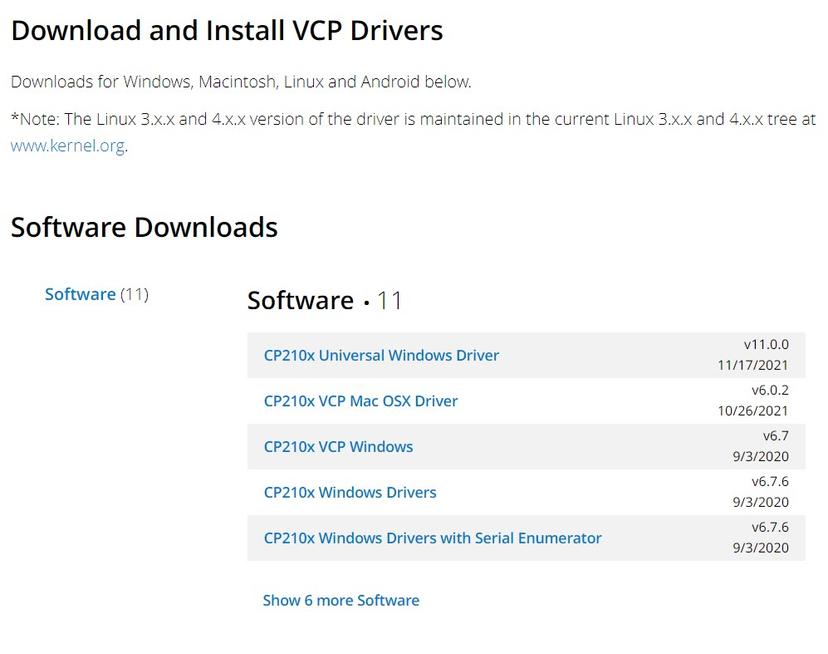Click the v6.0.2 version label

(769, 390)
